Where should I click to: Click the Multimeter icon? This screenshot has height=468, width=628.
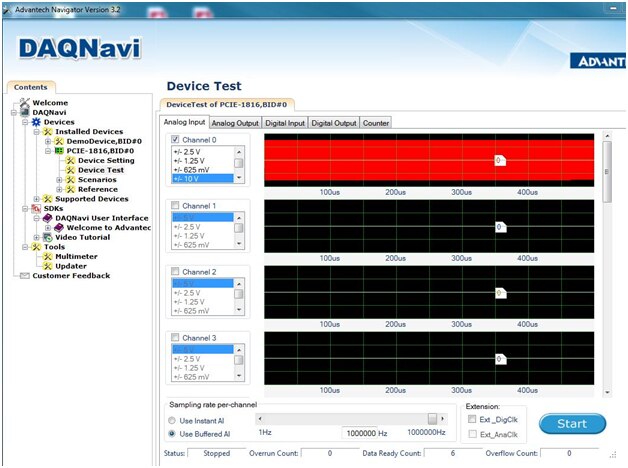click(48, 257)
